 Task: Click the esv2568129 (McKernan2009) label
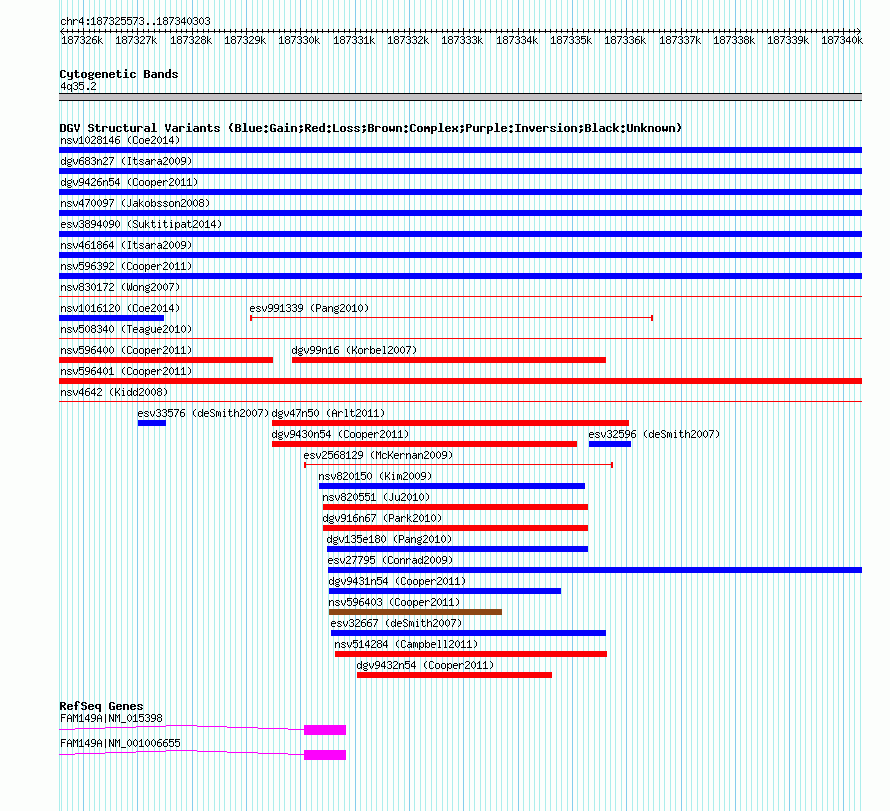coord(378,455)
